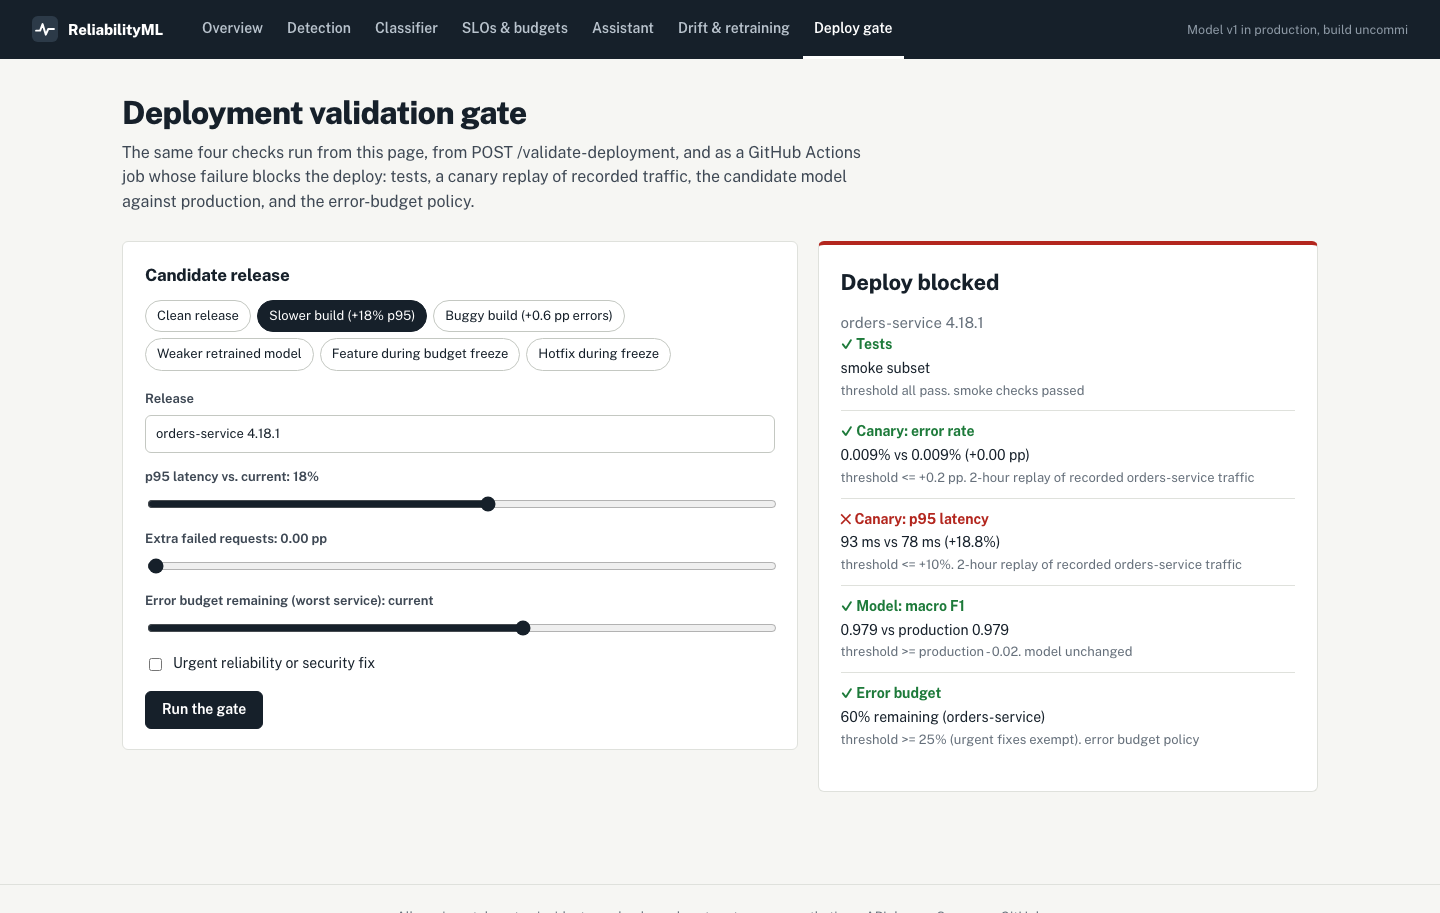Enable the Urgent reliability or security fix checkbox
The height and width of the screenshot is (913, 1440).
[x=155, y=664]
